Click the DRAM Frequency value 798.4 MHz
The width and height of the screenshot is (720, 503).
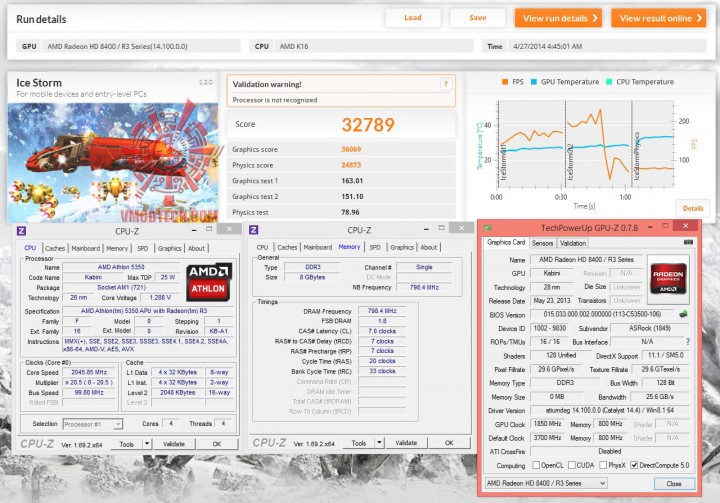pyautogui.click(x=382, y=311)
